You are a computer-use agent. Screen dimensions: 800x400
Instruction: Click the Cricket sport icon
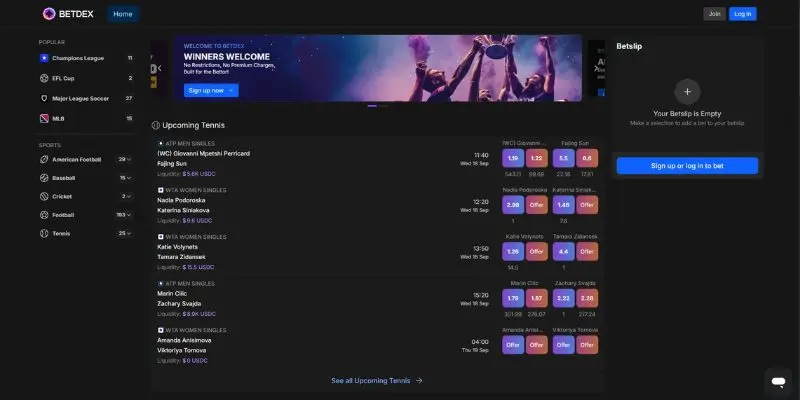tap(44, 196)
